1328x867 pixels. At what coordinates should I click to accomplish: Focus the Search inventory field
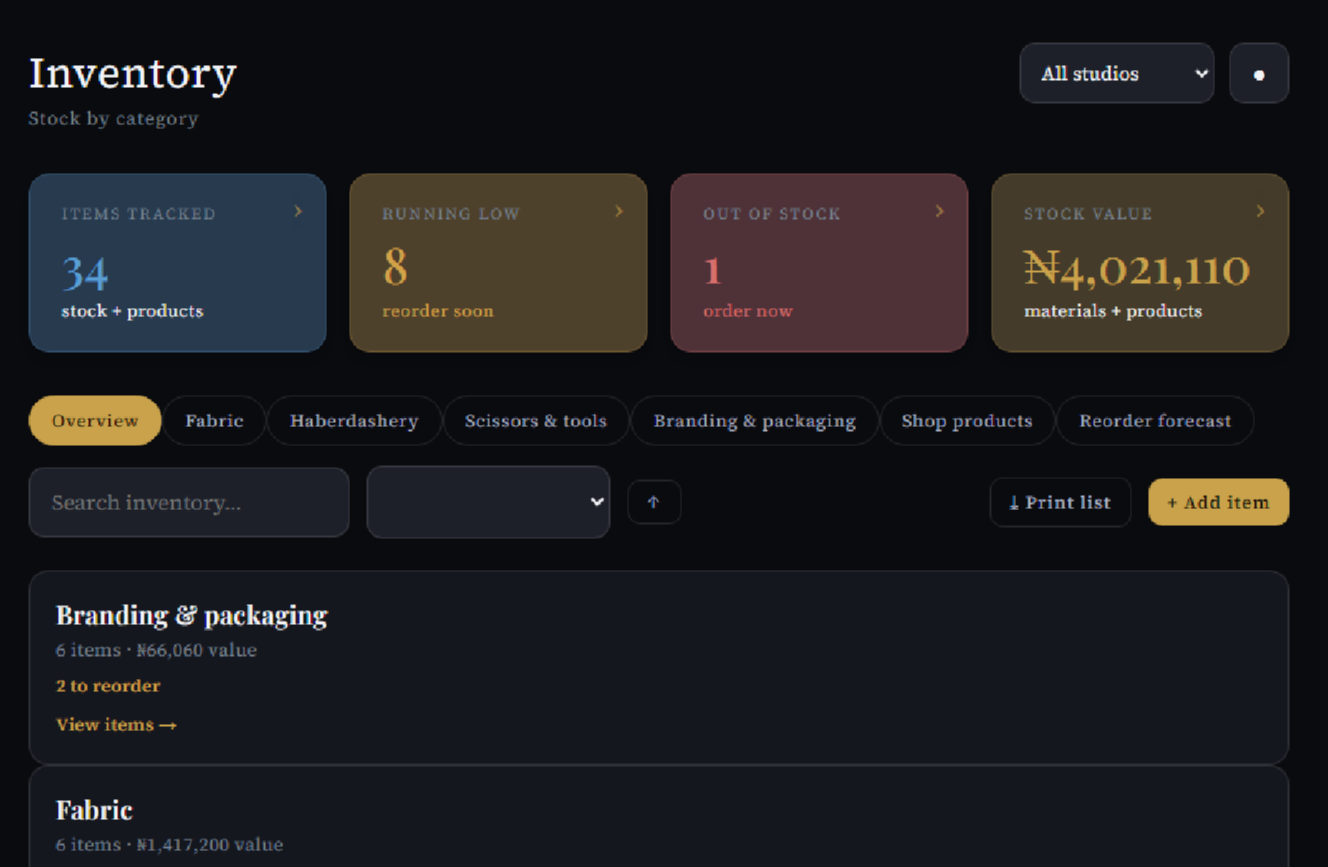pyautogui.click(x=189, y=502)
